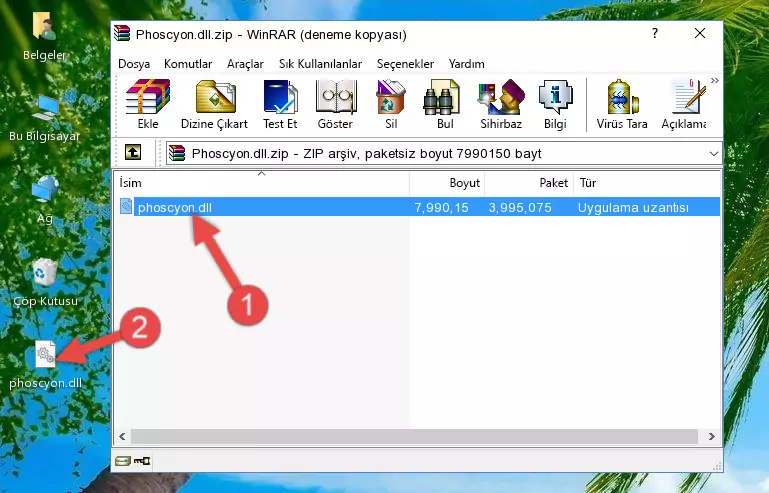Click the horizontal scrollbar right arrow
This screenshot has width=769, height=493.
coord(711,436)
